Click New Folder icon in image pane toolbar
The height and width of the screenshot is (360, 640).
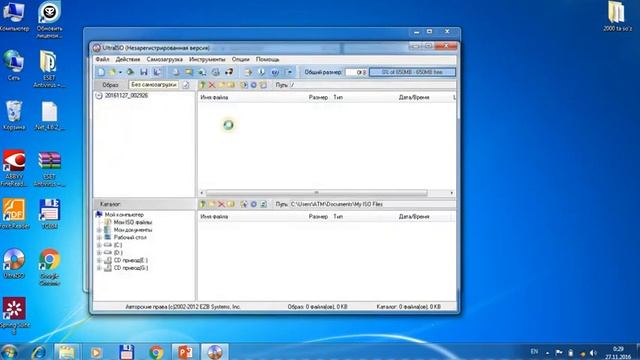[x=222, y=85]
